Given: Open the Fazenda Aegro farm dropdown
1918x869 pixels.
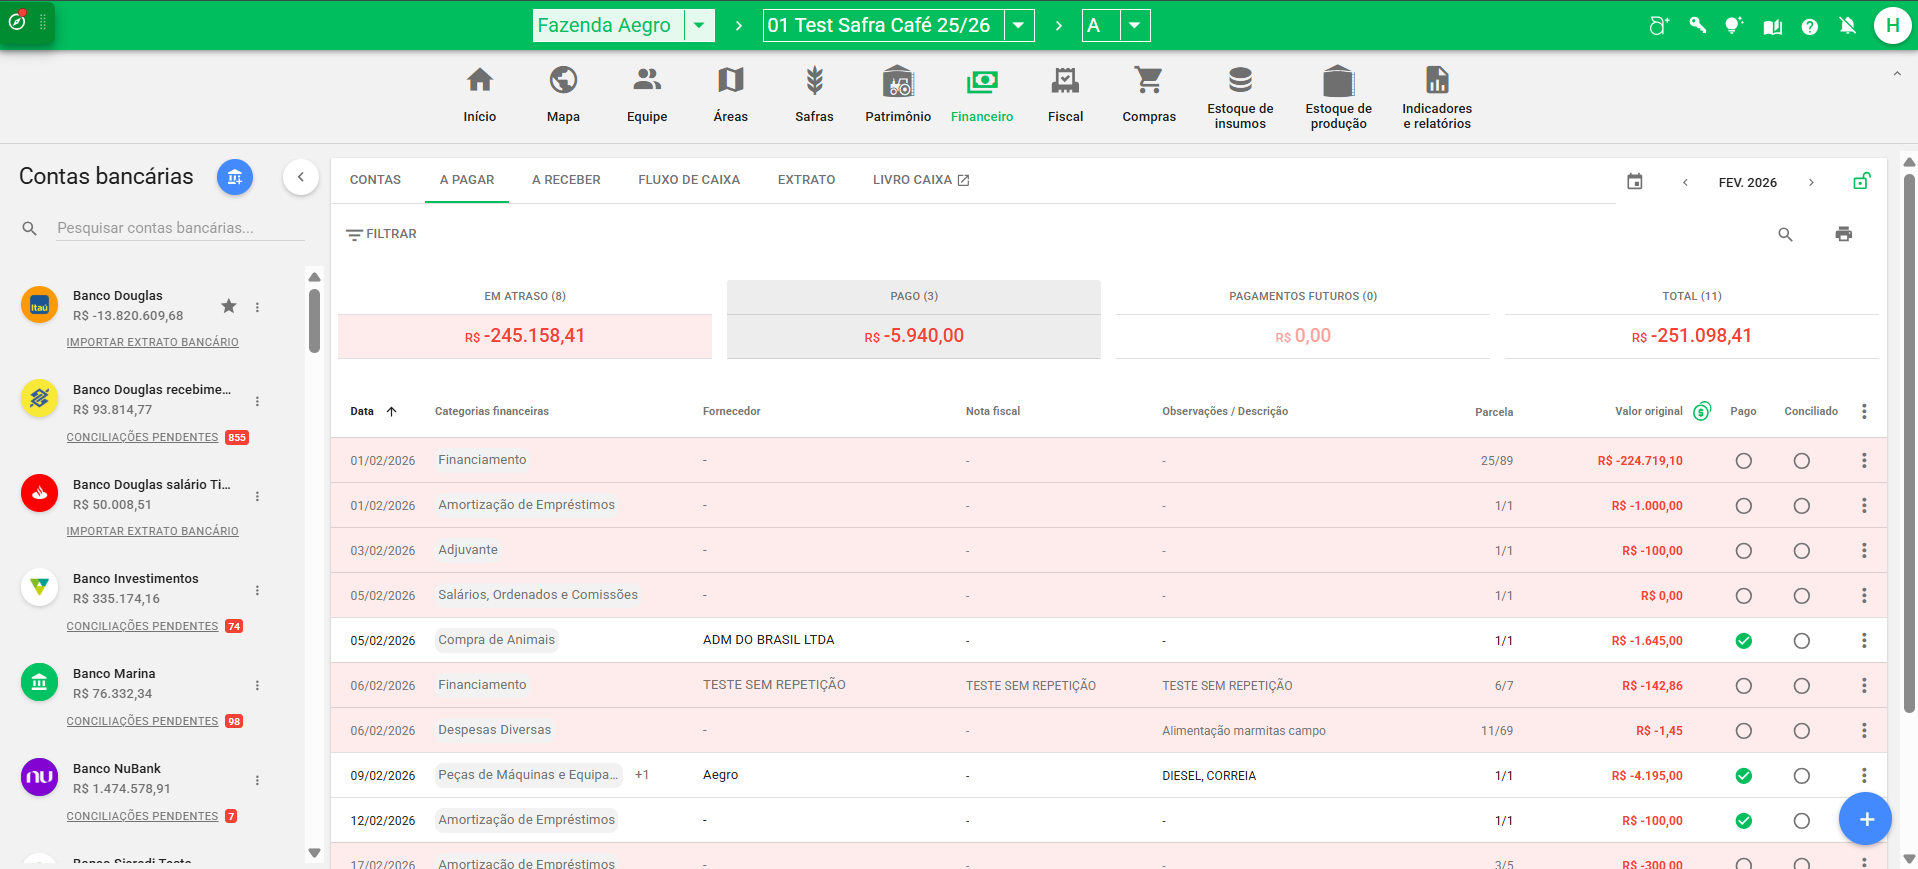Looking at the screenshot, I should coord(699,26).
